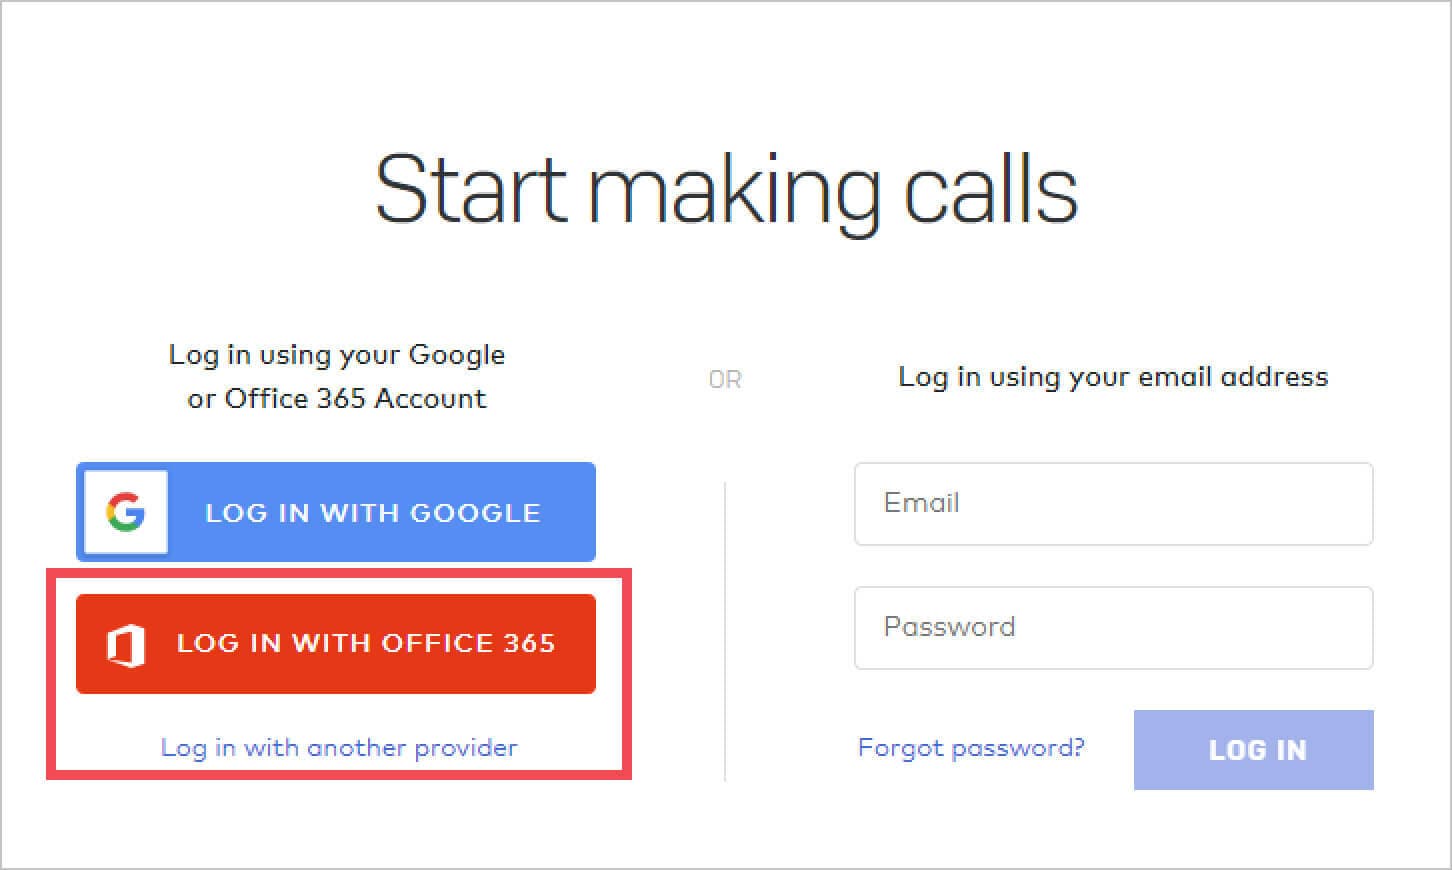
Task: Click the Start making calls heading
Action: point(726,190)
